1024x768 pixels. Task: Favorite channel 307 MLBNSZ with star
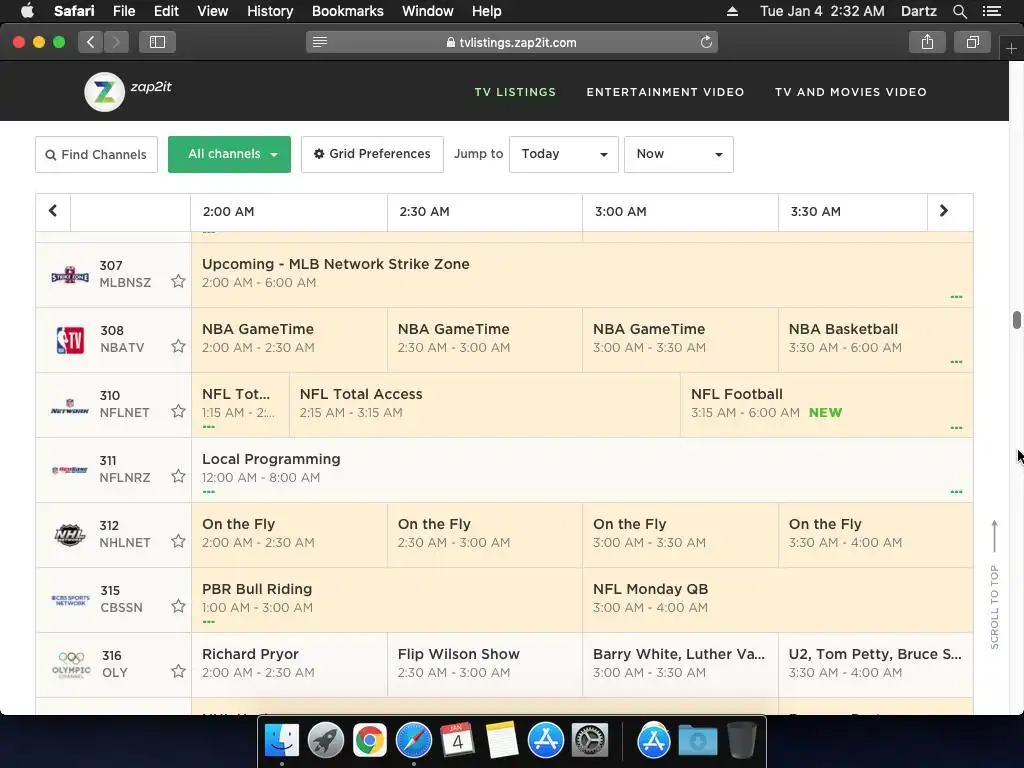click(178, 281)
